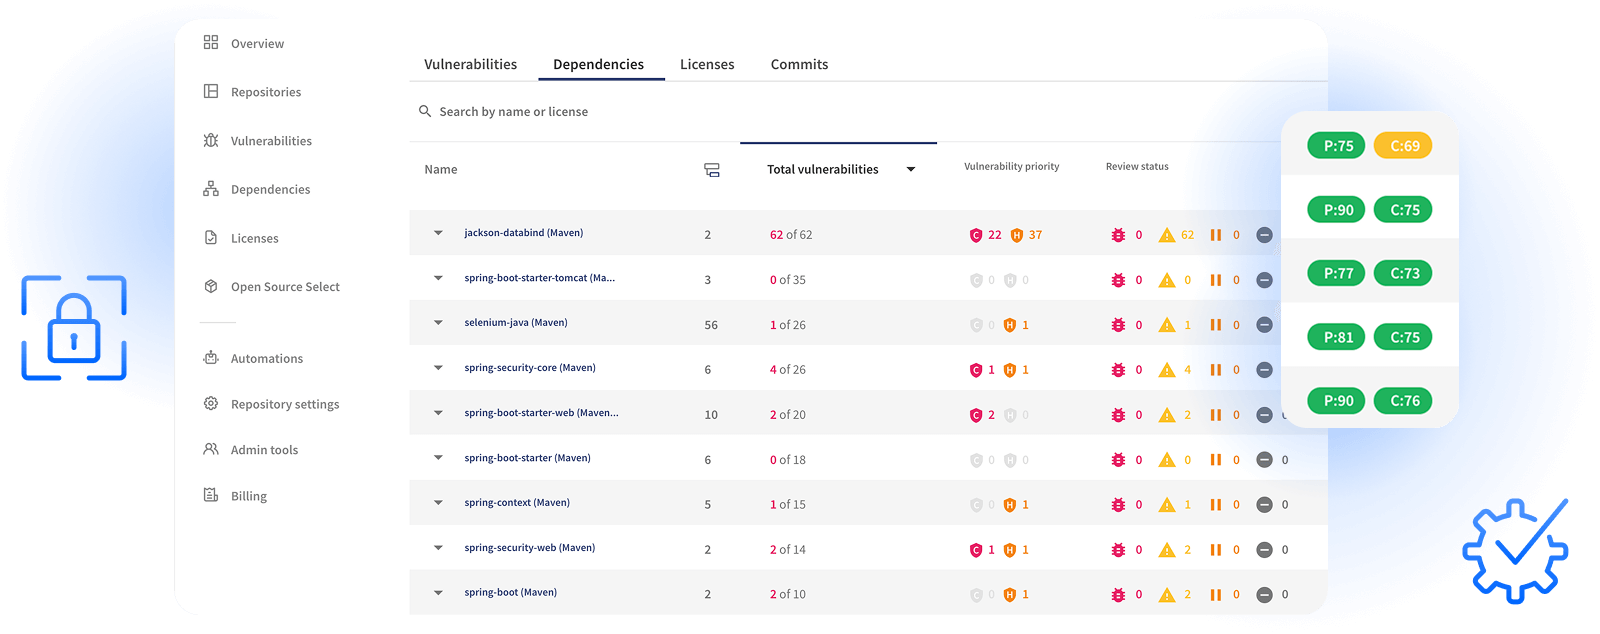This screenshot has height=634, width=1600.
Task: Click the column header layers icon next to Name
Action: [712, 170]
